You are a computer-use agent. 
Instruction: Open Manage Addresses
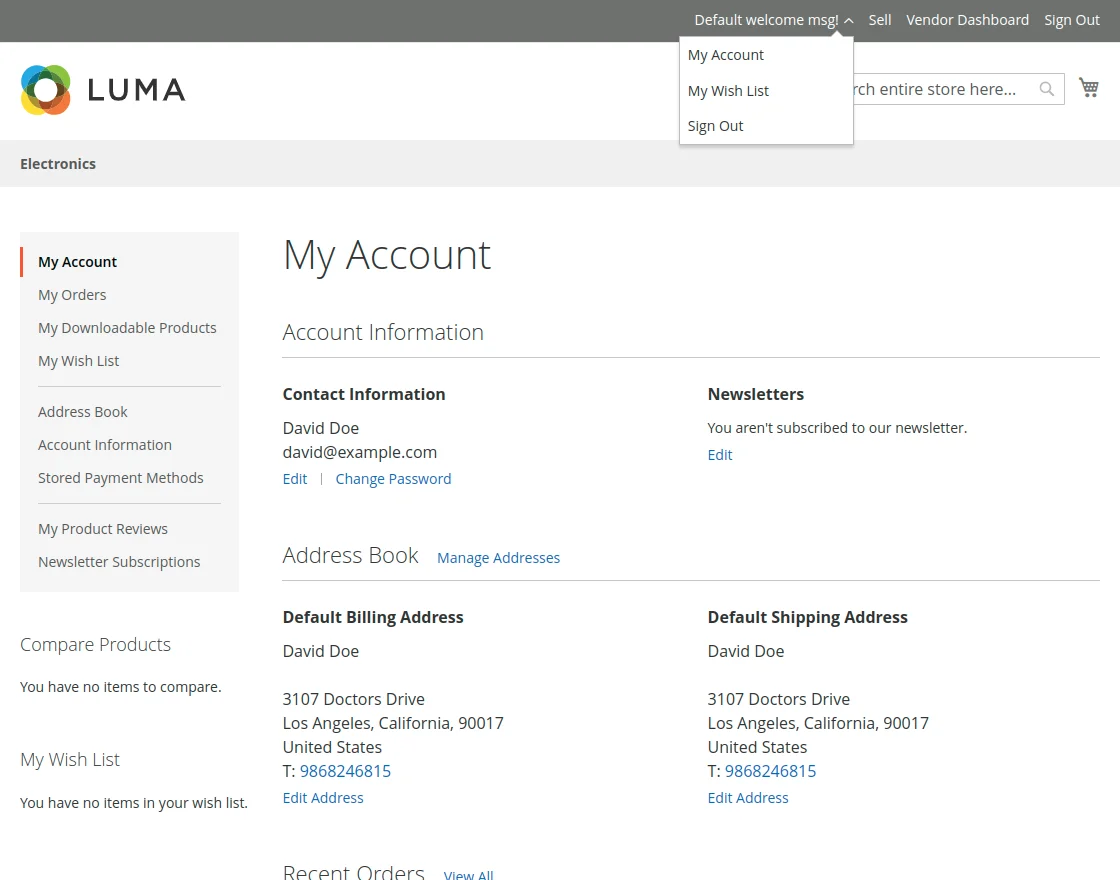(x=498, y=557)
